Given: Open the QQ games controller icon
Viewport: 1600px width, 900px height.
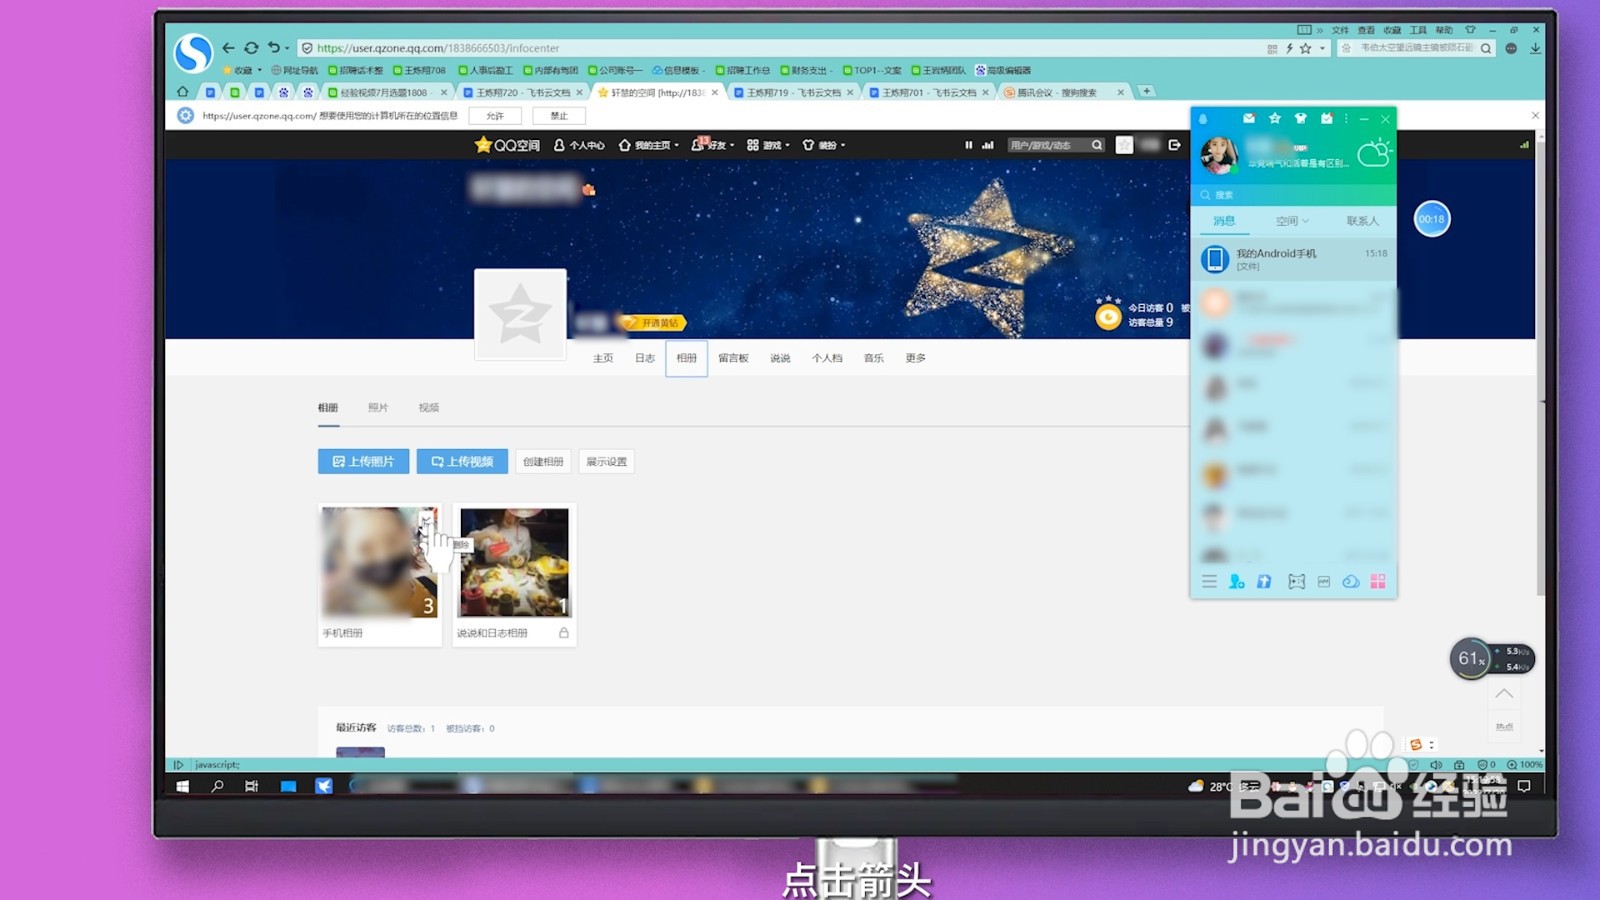Looking at the screenshot, I should coord(1296,581).
